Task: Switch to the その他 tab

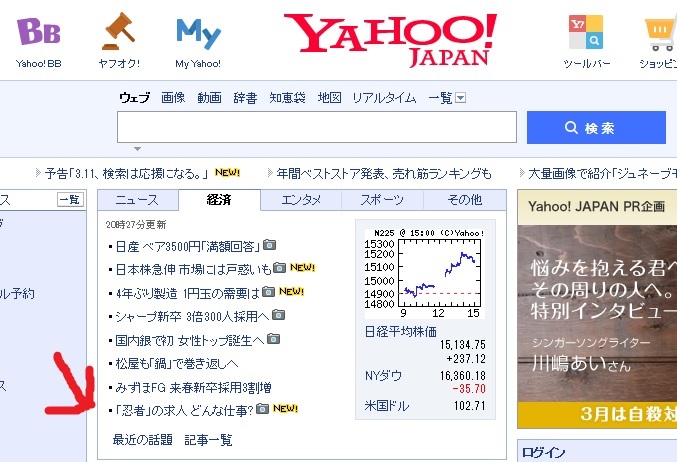Action: click(x=465, y=200)
